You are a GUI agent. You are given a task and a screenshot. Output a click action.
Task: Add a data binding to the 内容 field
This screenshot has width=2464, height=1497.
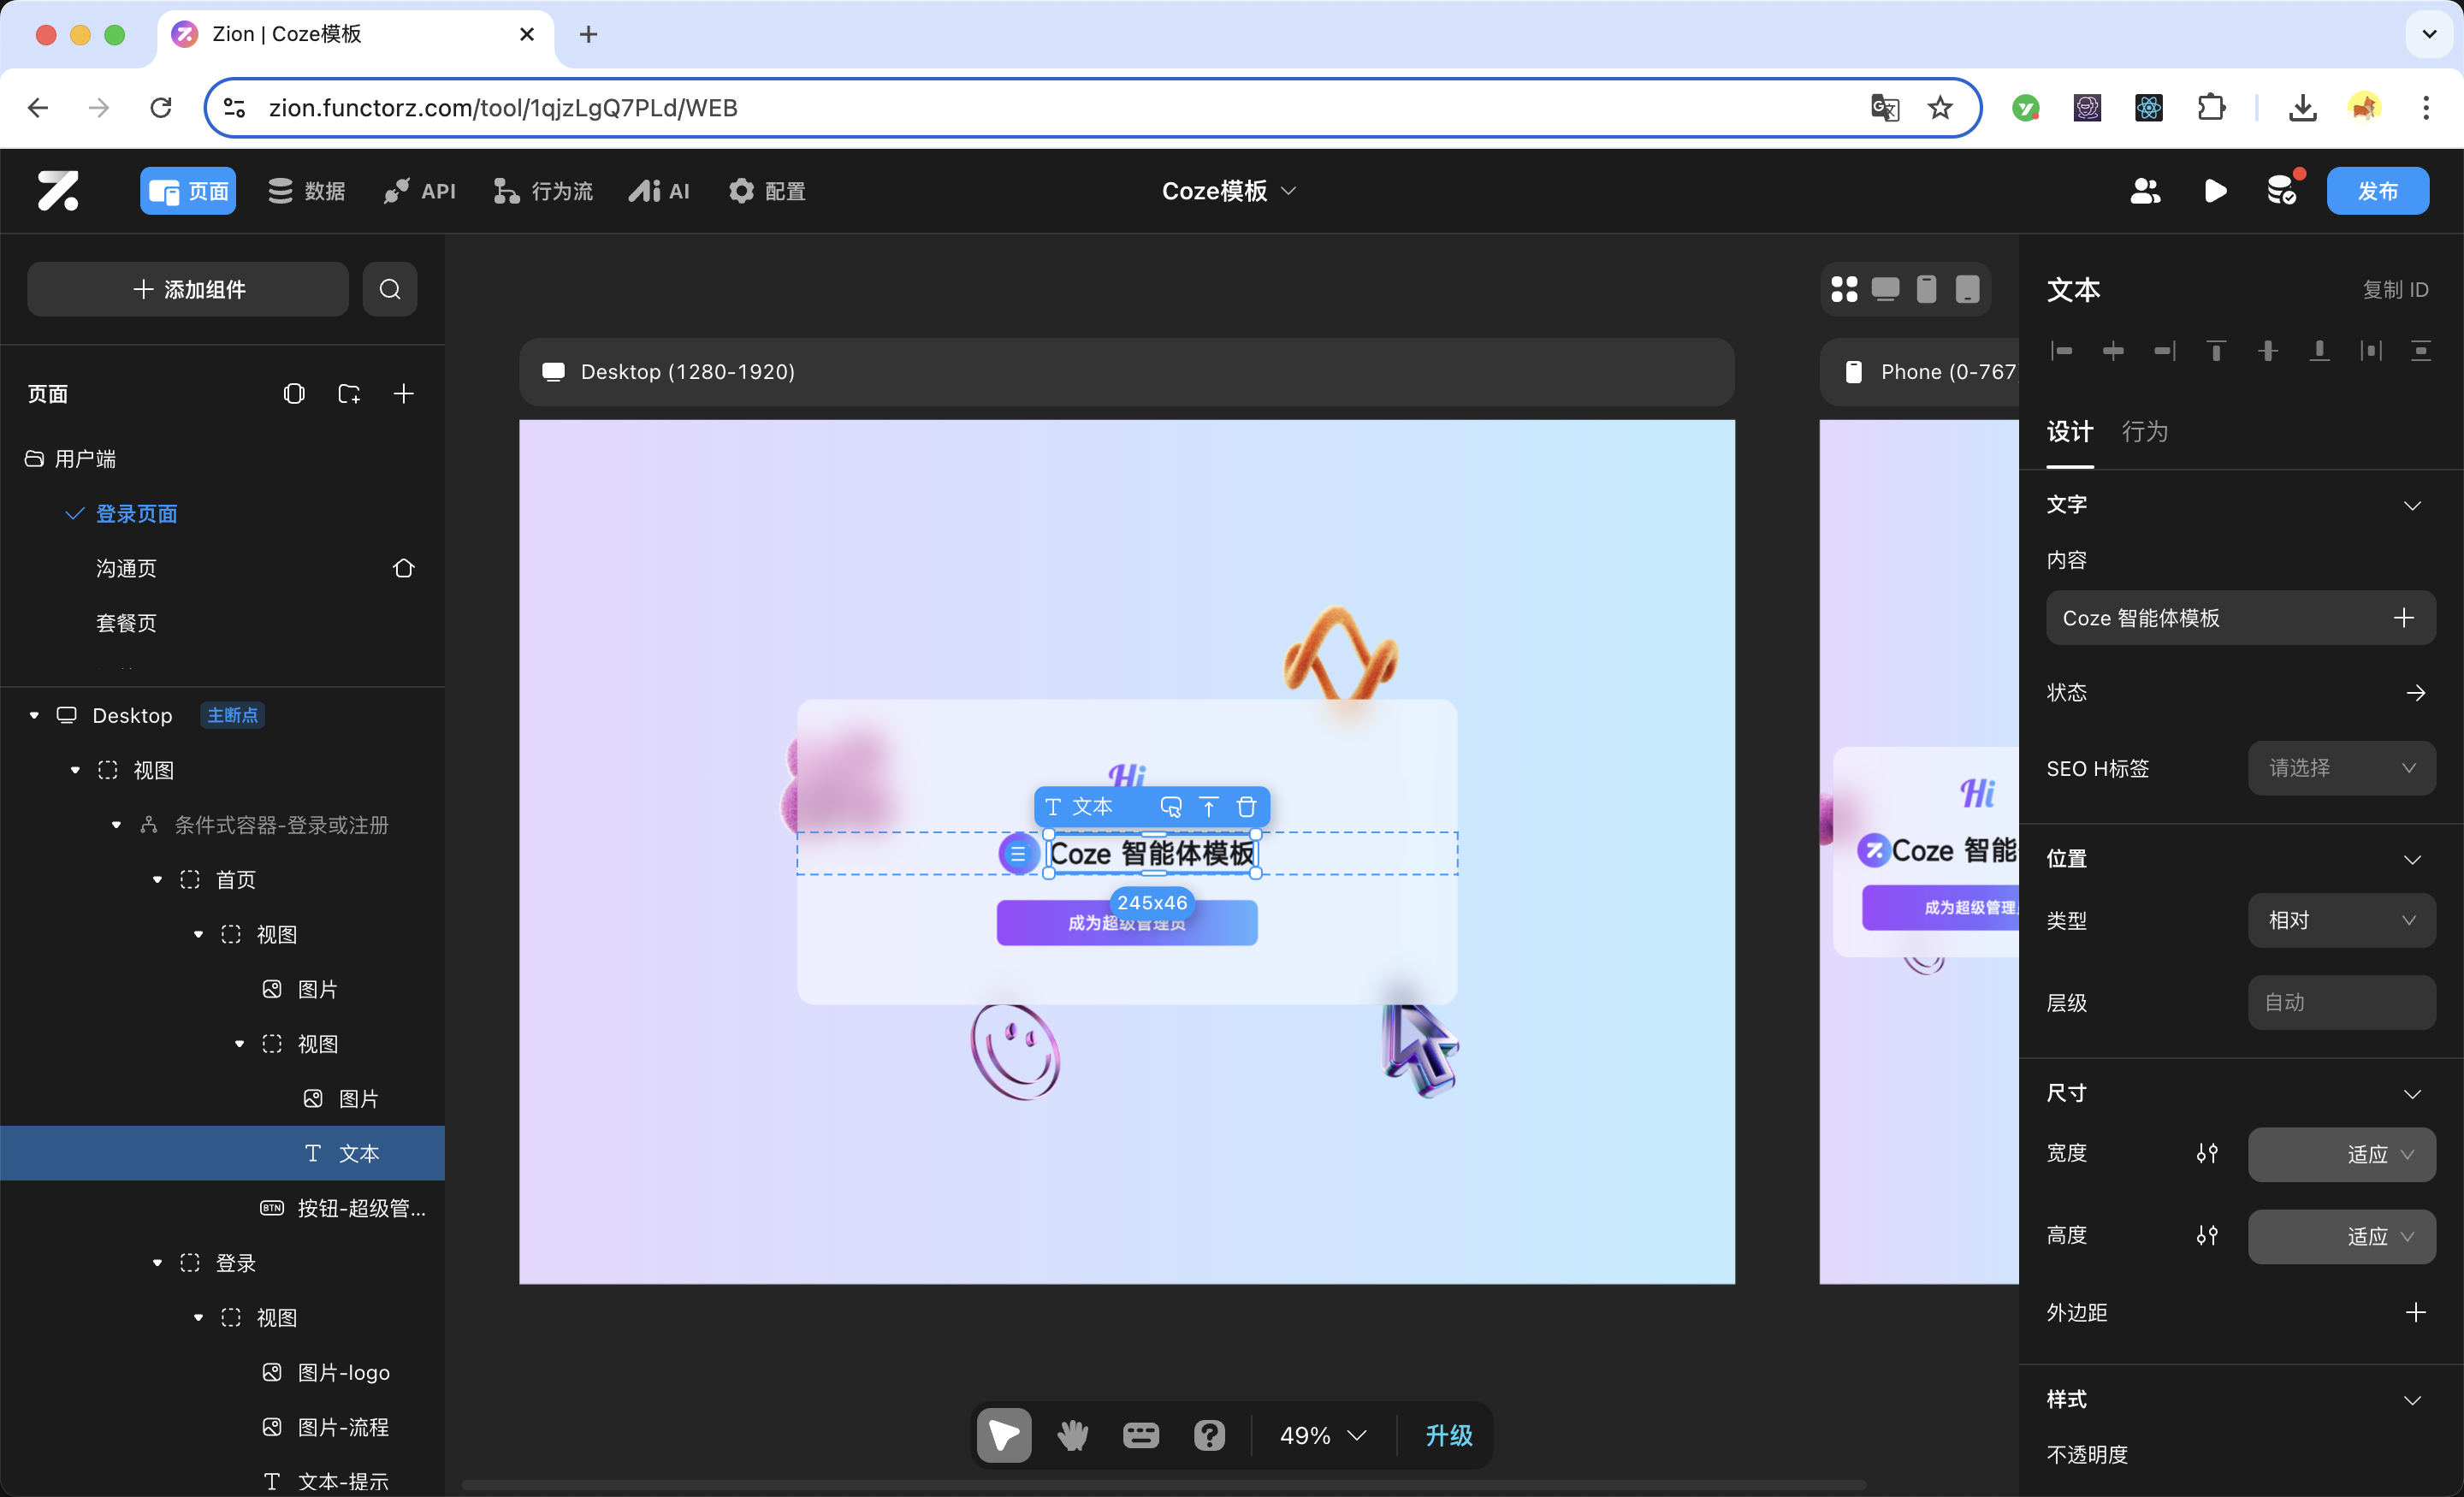tap(2404, 618)
